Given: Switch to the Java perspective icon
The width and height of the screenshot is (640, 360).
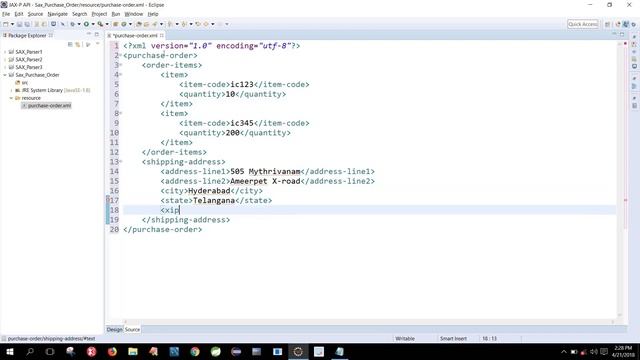Looking at the screenshot, I should [626, 24].
